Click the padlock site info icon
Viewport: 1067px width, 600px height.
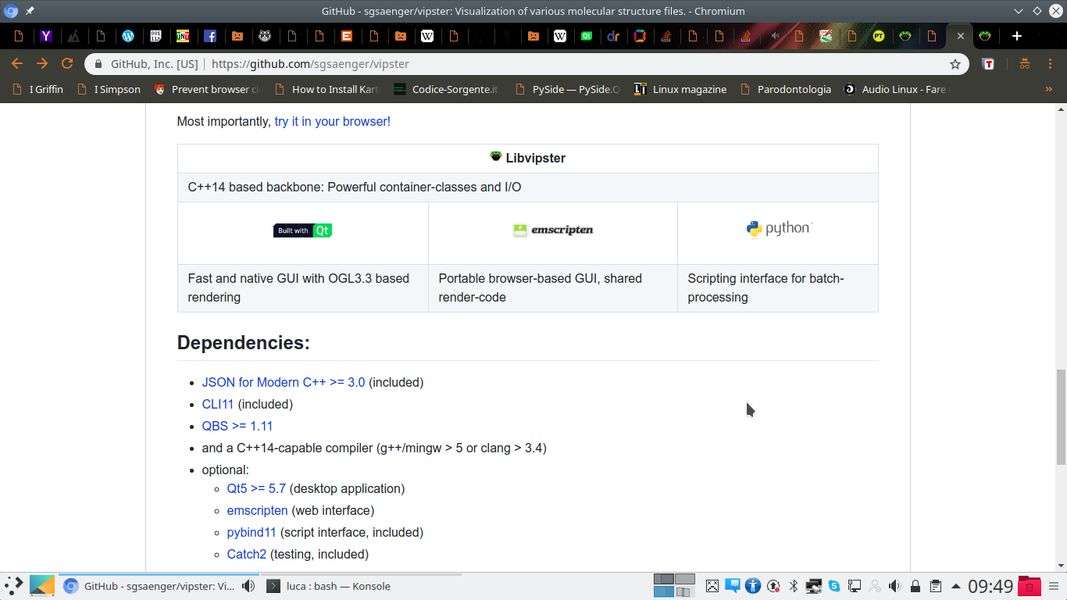click(x=98, y=64)
